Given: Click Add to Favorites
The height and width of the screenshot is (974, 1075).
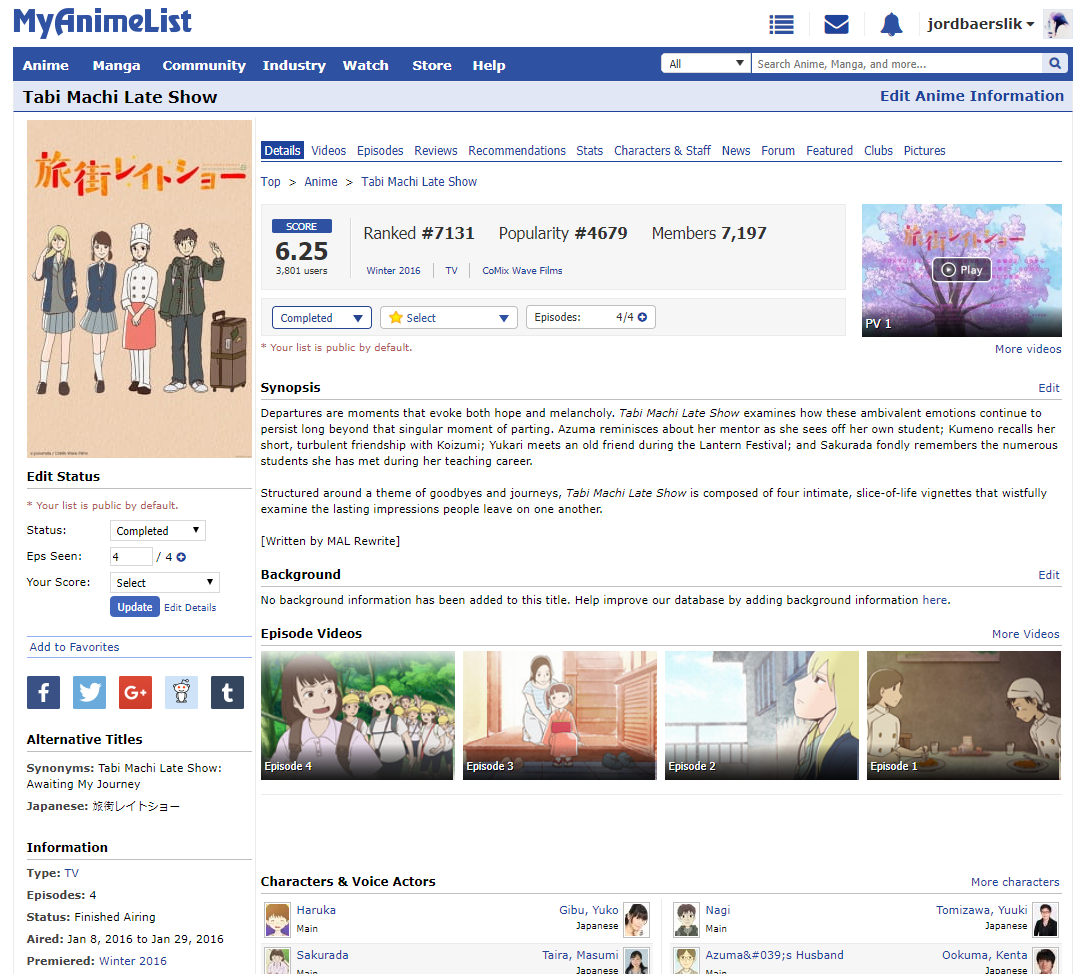Looking at the screenshot, I should click(74, 647).
